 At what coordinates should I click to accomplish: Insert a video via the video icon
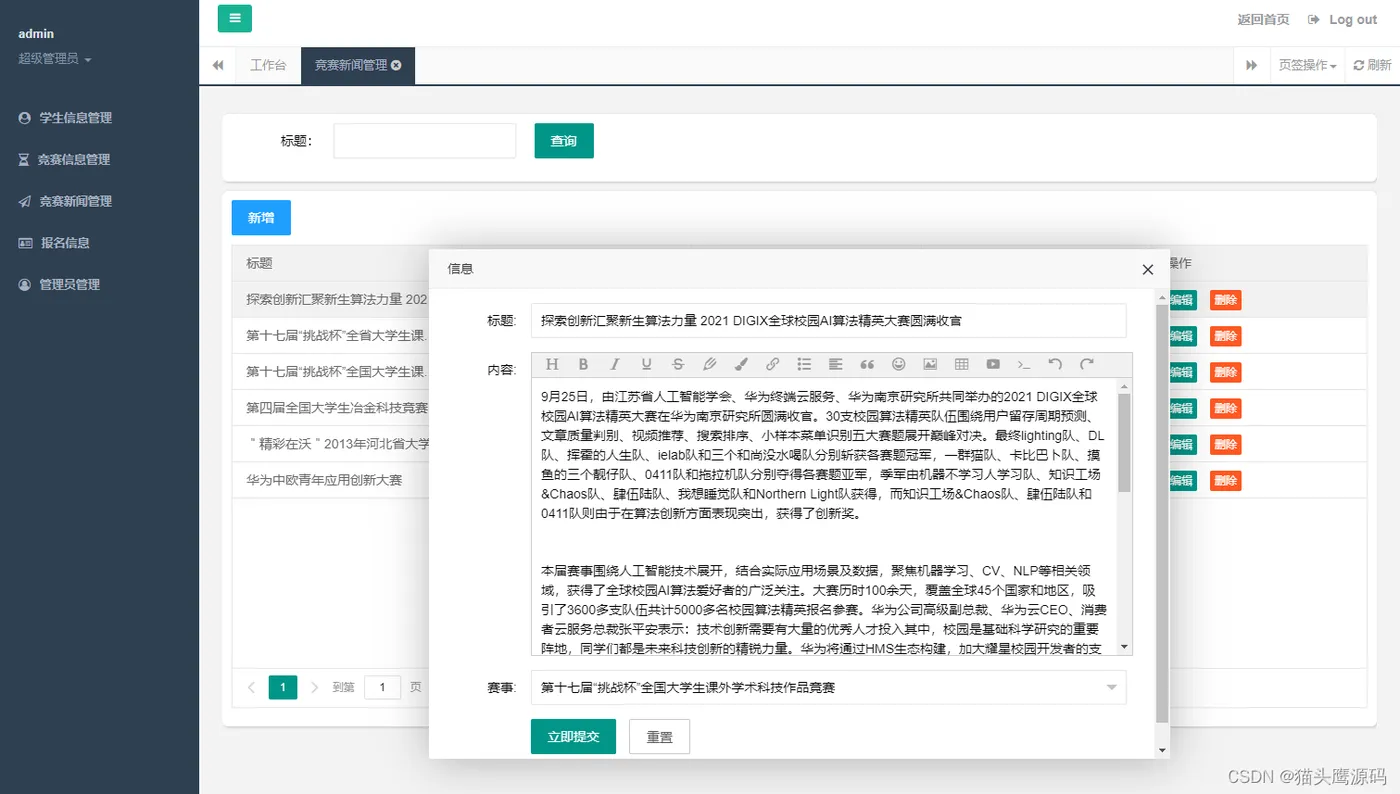tap(993, 364)
